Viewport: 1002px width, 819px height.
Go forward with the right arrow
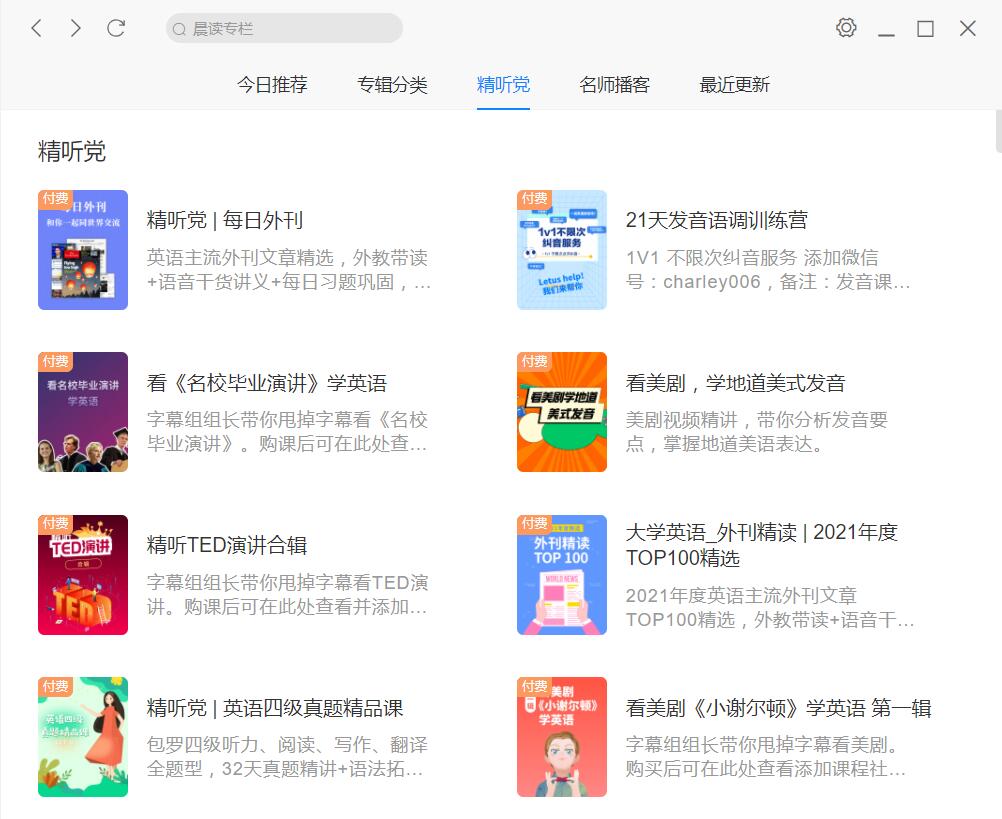pos(76,28)
